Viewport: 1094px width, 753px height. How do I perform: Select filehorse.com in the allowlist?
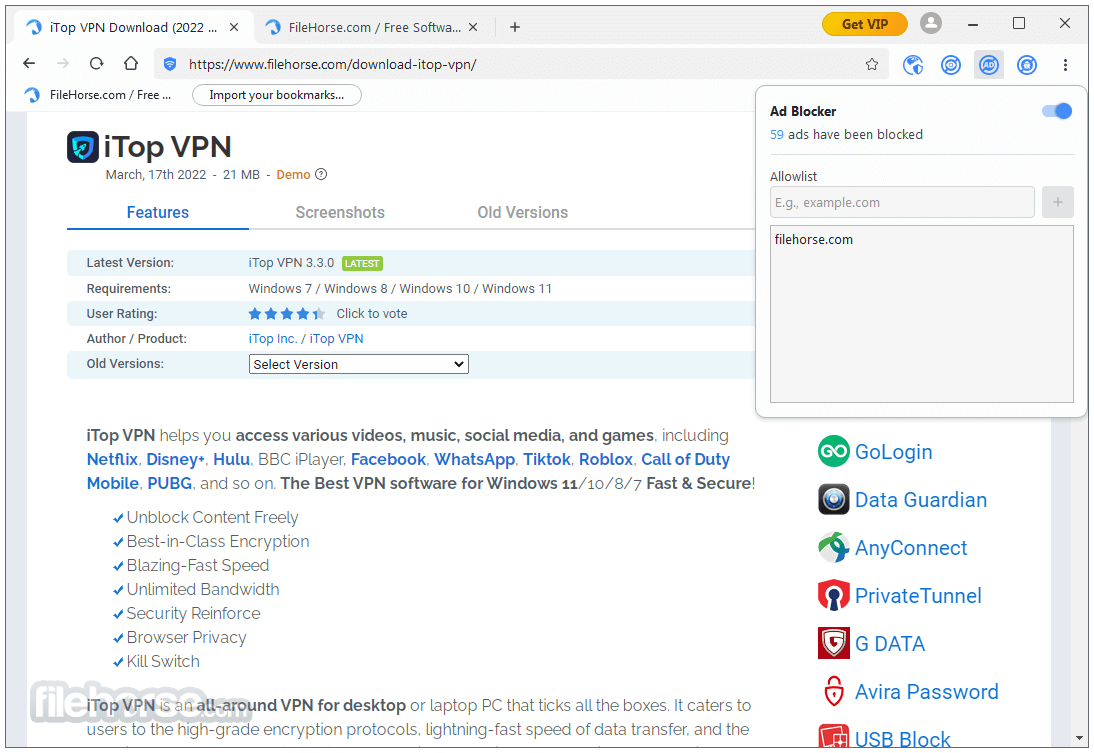pyautogui.click(x=814, y=239)
